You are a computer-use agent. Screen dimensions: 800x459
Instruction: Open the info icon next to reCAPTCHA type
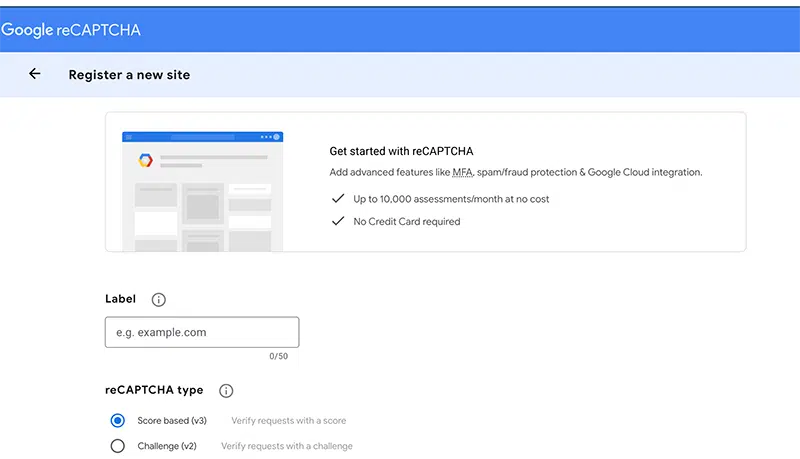point(226,391)
